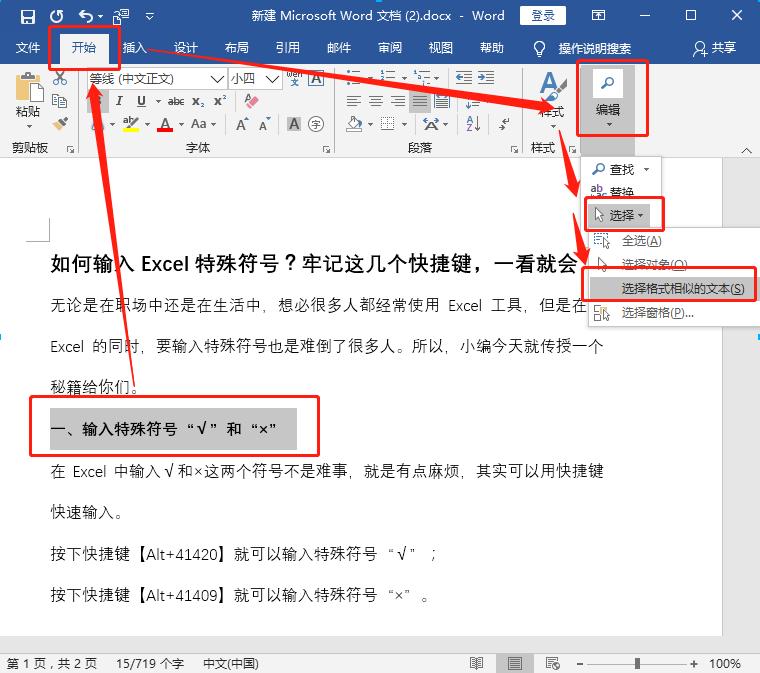Screen dimensions: 760x673
Task: Switch to the 设计 ribbon tab
Action: point(186,48)
